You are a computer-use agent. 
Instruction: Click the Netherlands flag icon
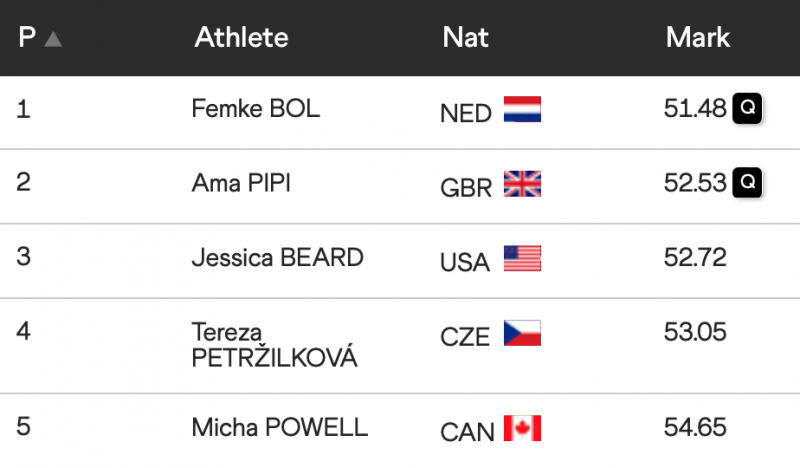click(x=521, y=109)
